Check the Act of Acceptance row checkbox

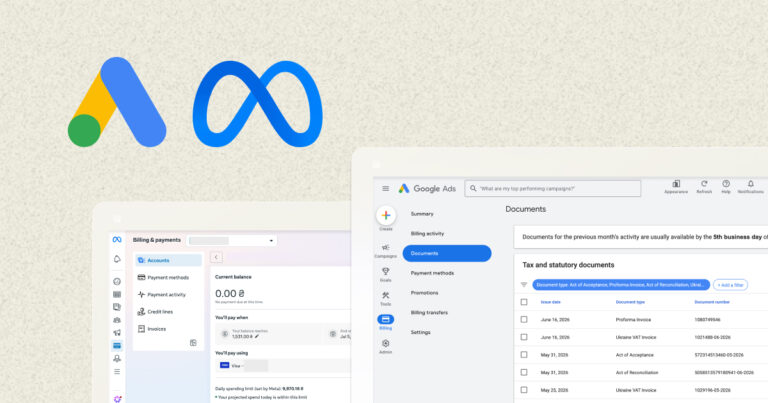pyautogui.click(x=524, y=355)
